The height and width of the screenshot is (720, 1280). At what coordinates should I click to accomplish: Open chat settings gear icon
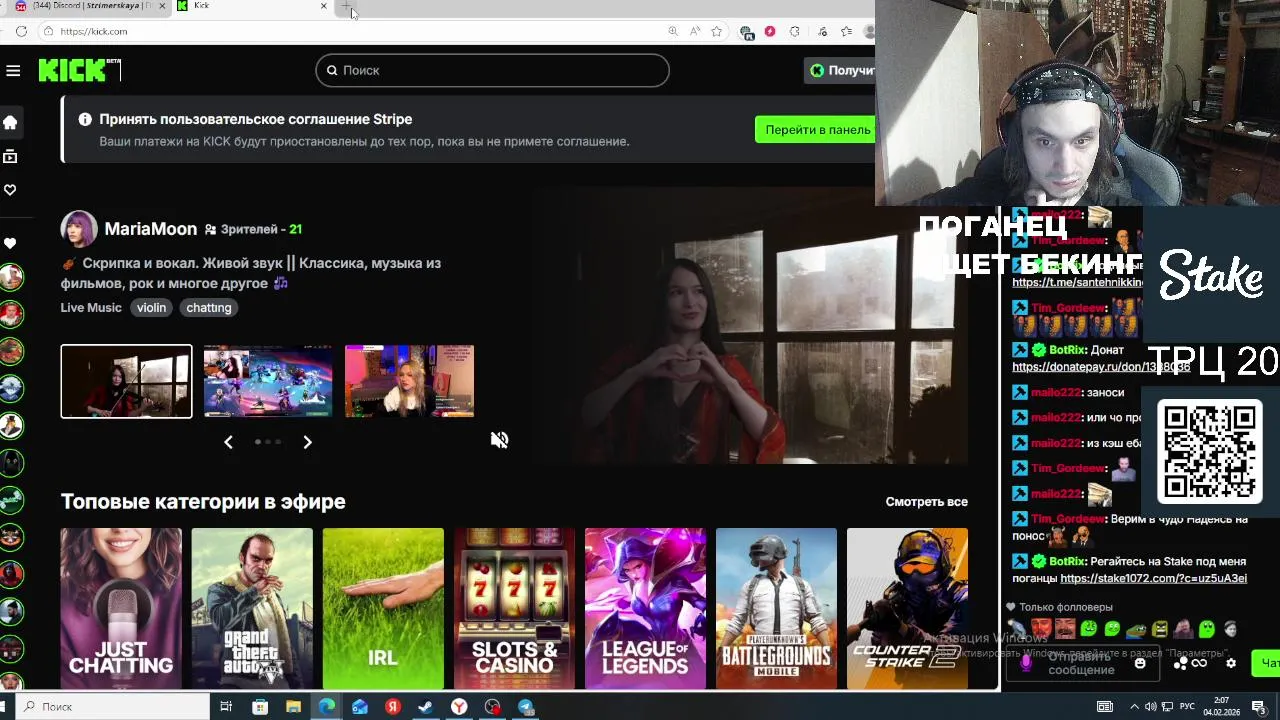[1231, 663]
